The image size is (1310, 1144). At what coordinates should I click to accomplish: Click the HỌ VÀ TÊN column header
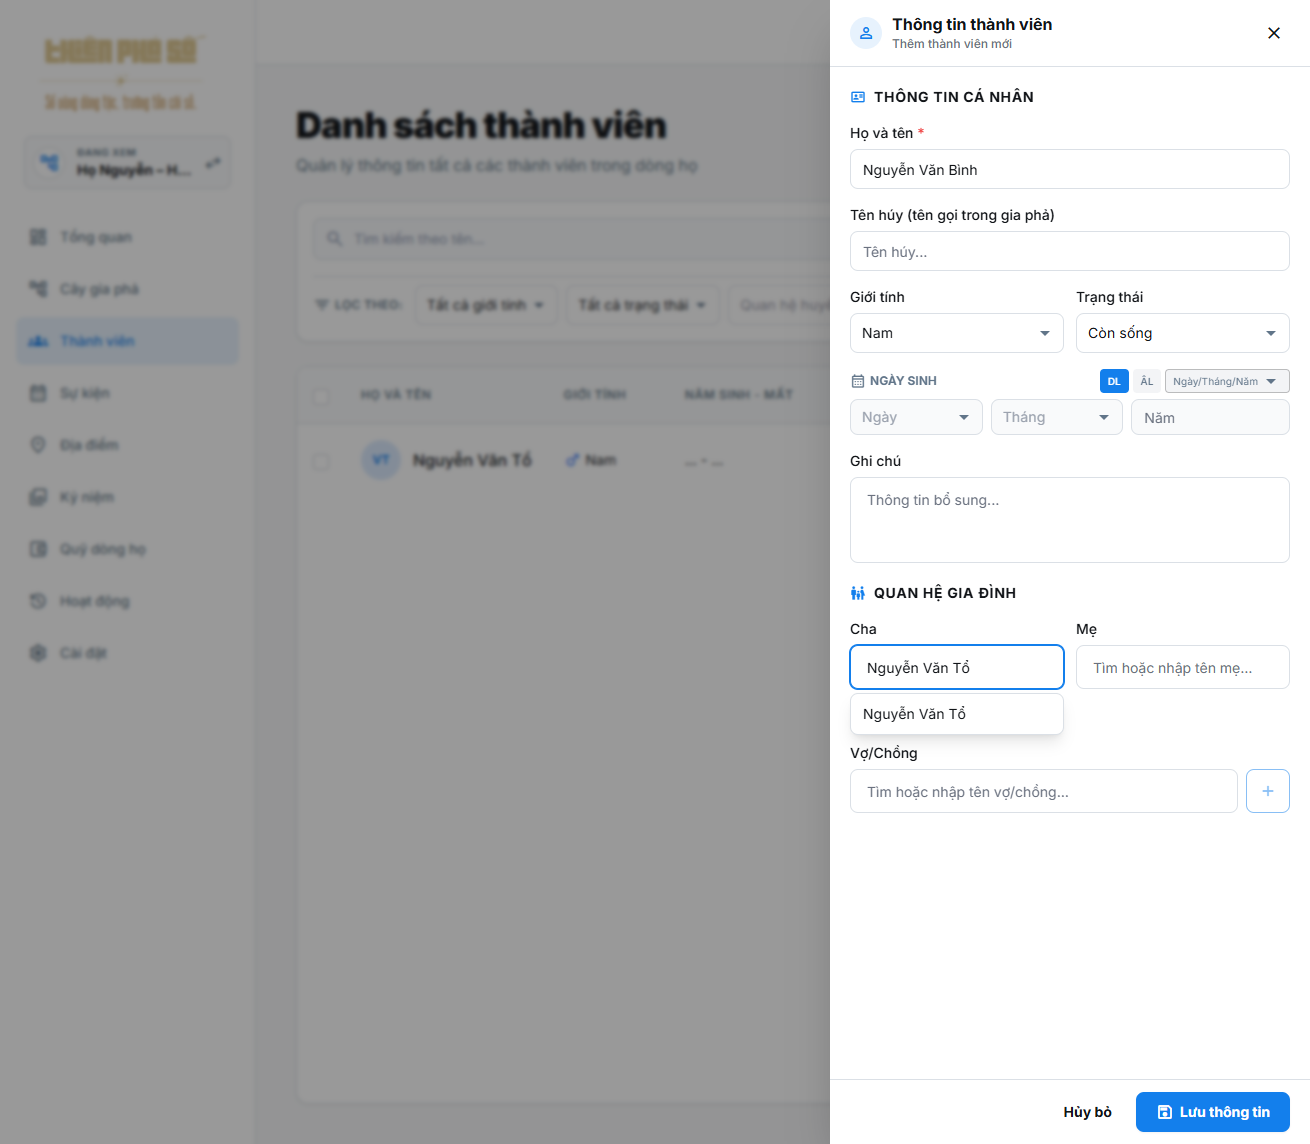pos(396,395)
